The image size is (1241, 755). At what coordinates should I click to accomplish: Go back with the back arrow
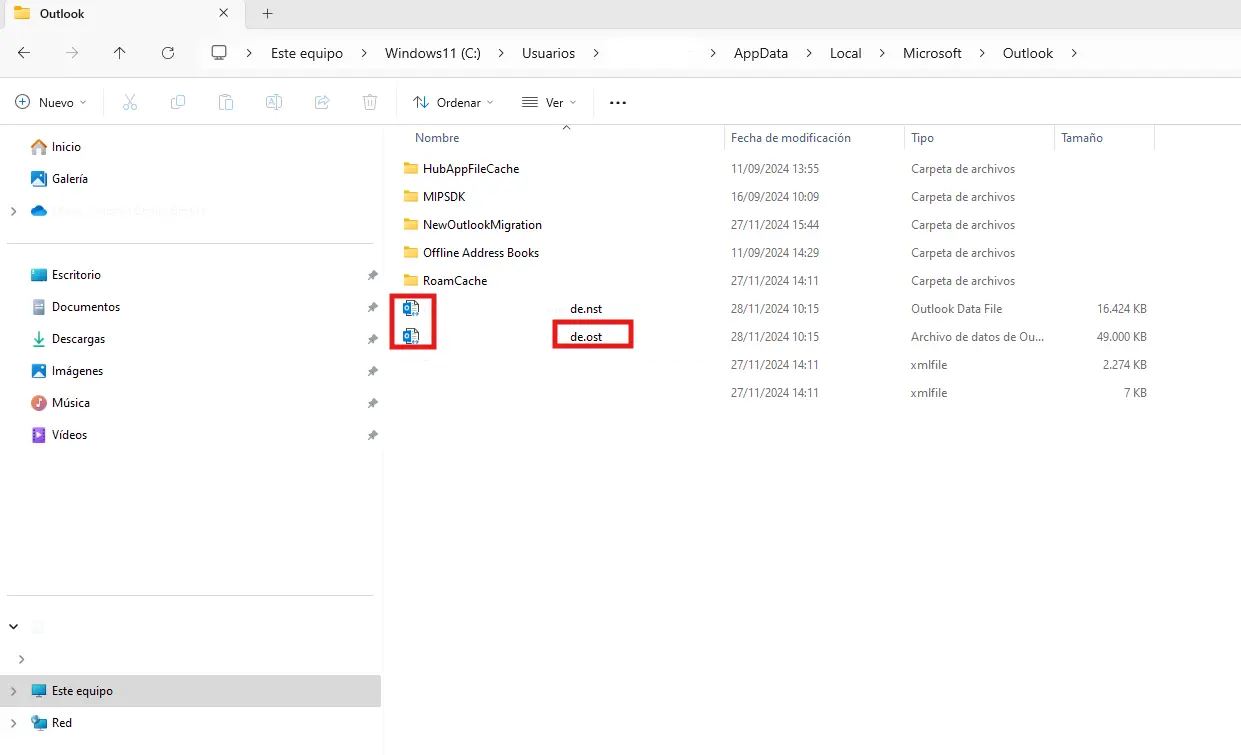(x=24, y=53)
